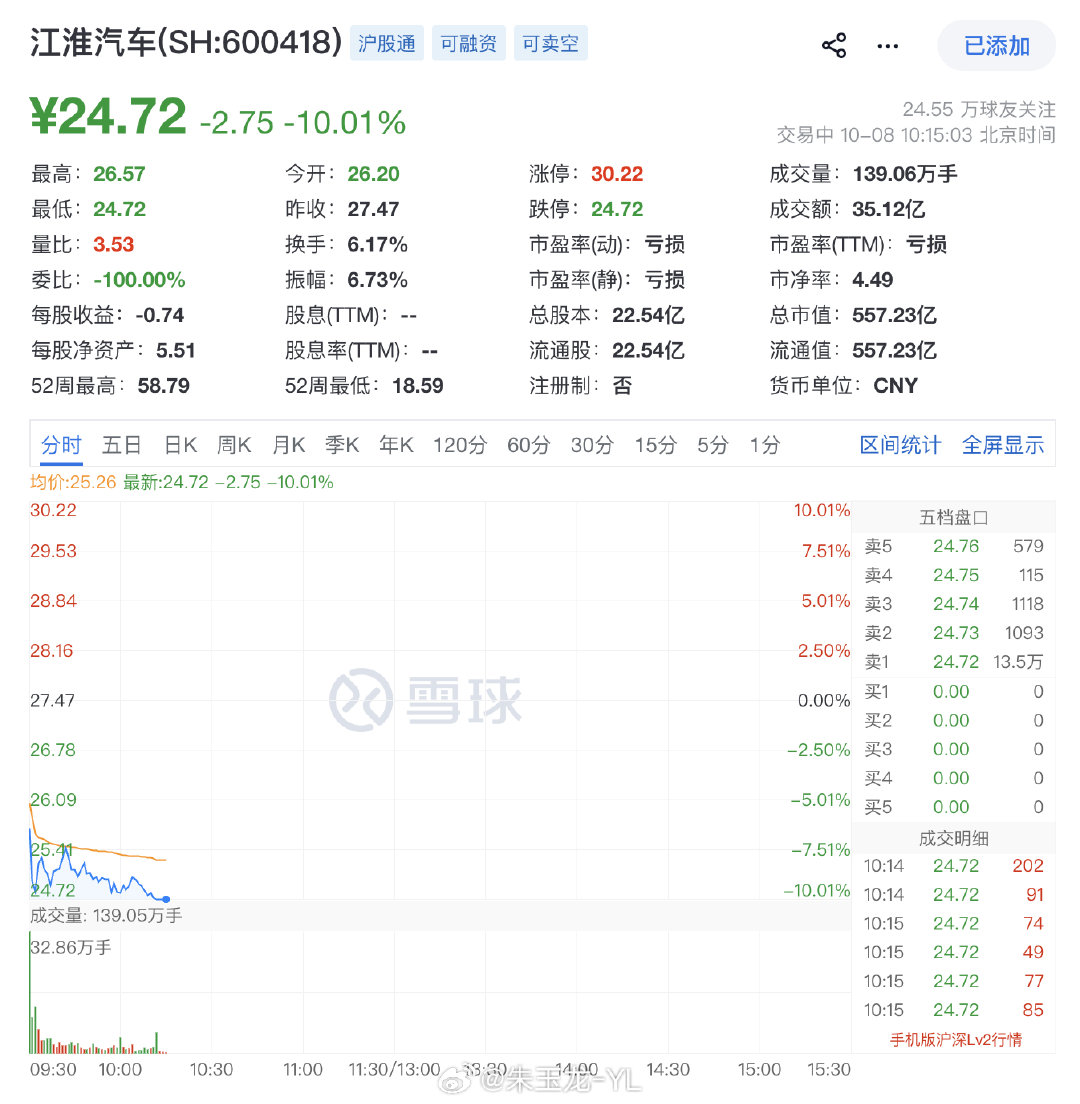Click the 委比 value -100.00%
The width and height of the screenshot is (1080, 1104).
point(139,280)
